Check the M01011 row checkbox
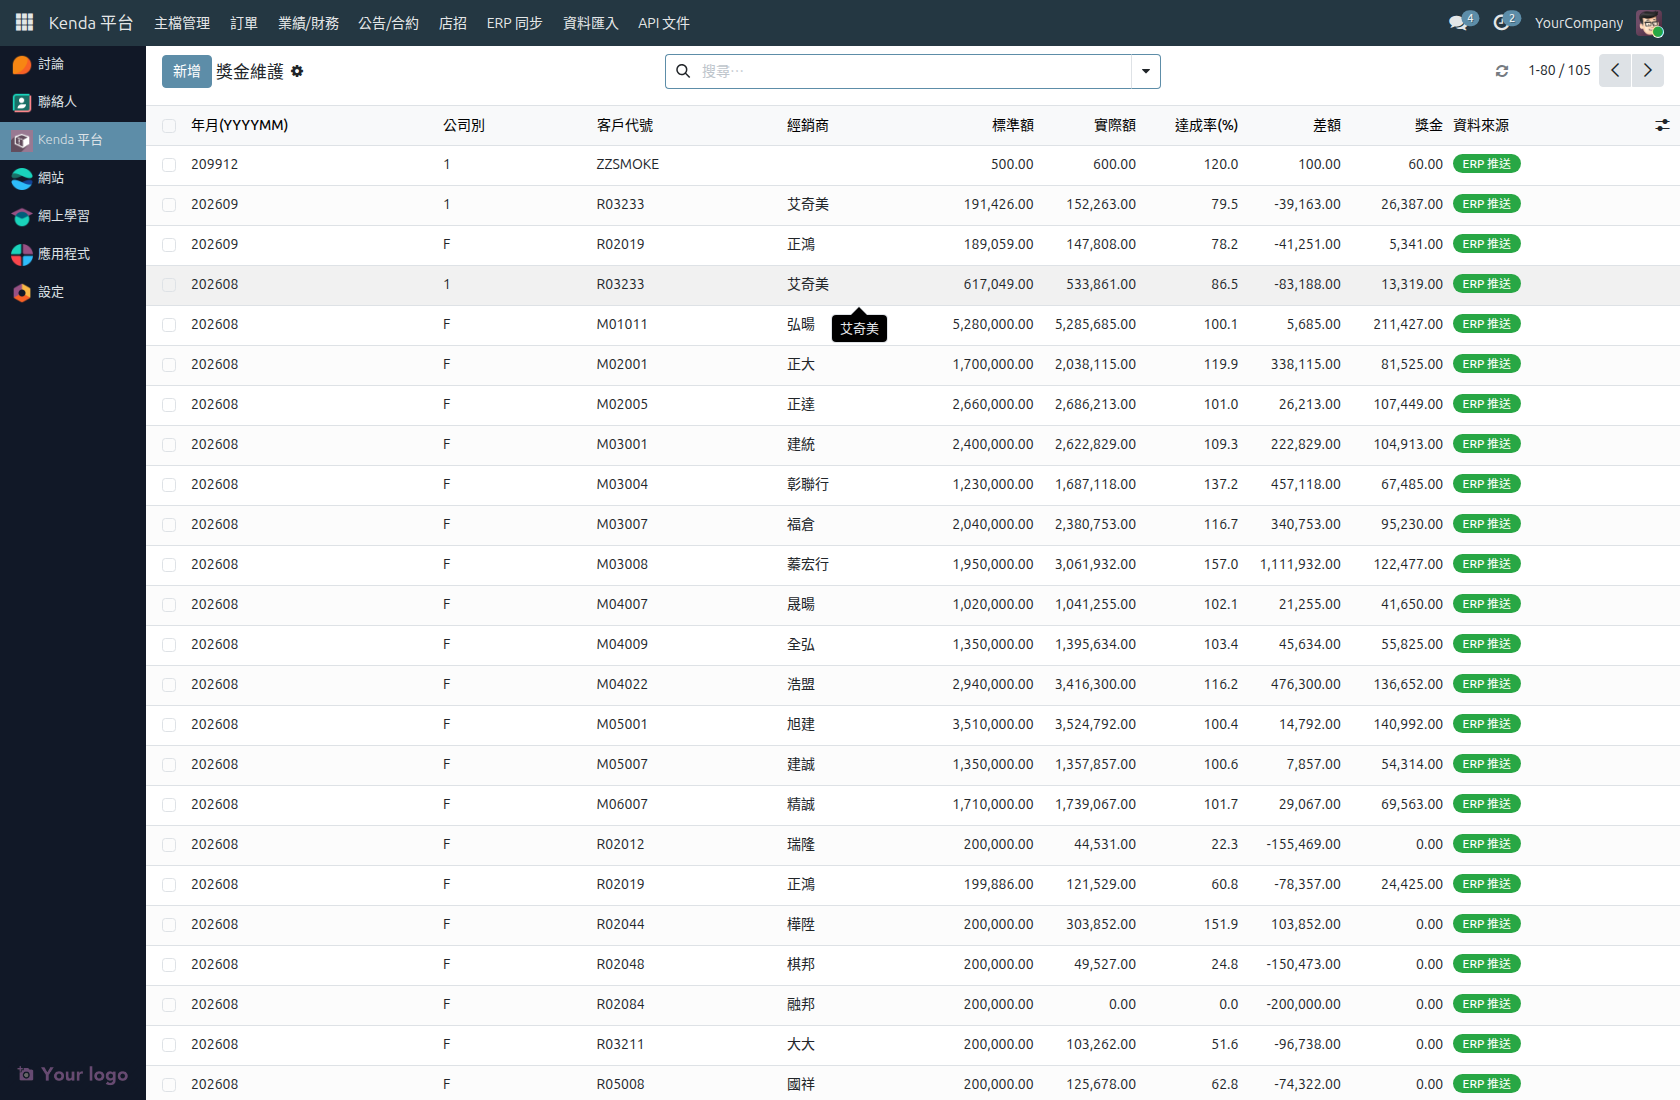Screen dimensions: 1680x1100 [169, 325]
